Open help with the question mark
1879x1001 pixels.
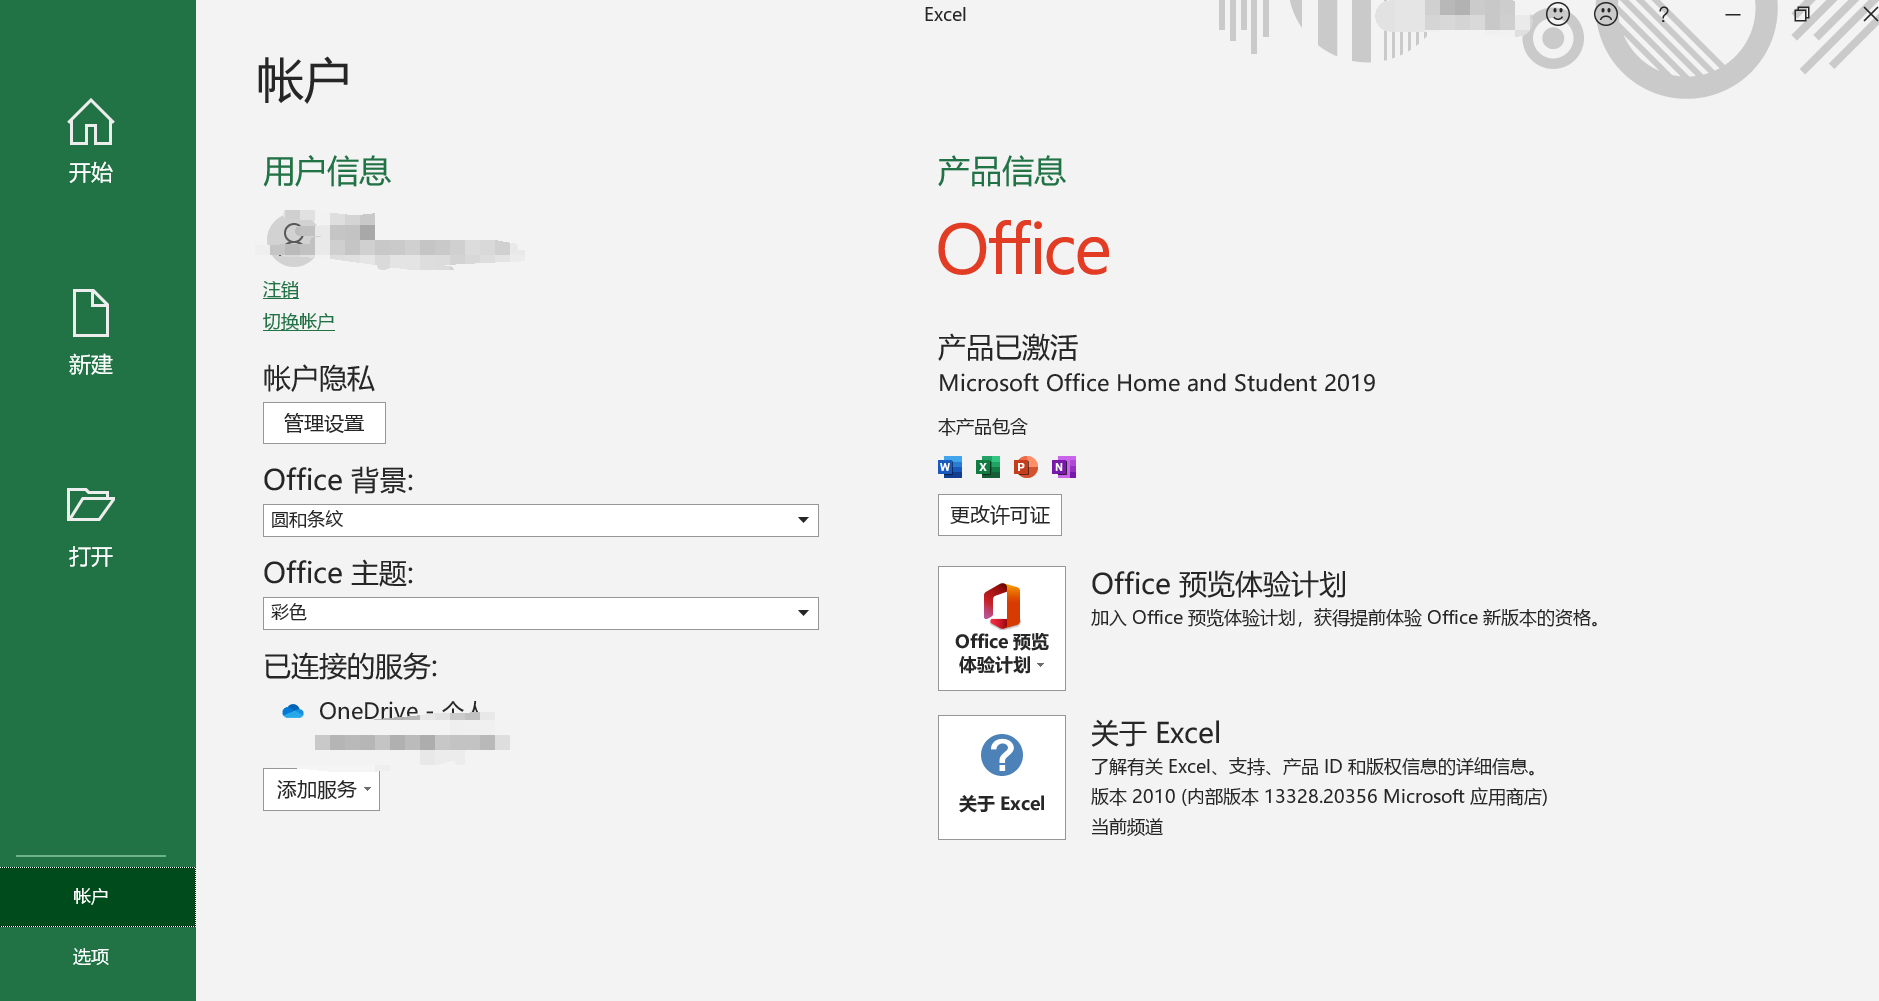click(x=1664, y=14)
